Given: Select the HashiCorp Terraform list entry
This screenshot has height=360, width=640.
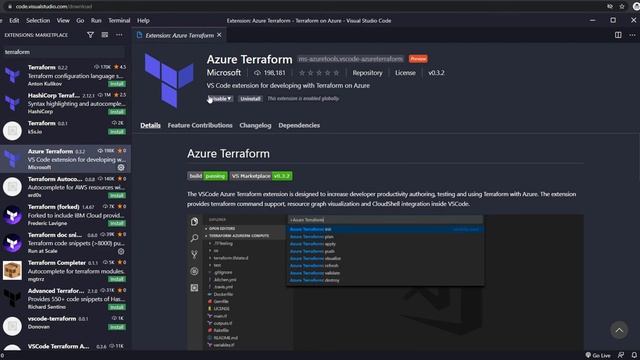Looking at the screenshot, I should coord(65,103).
